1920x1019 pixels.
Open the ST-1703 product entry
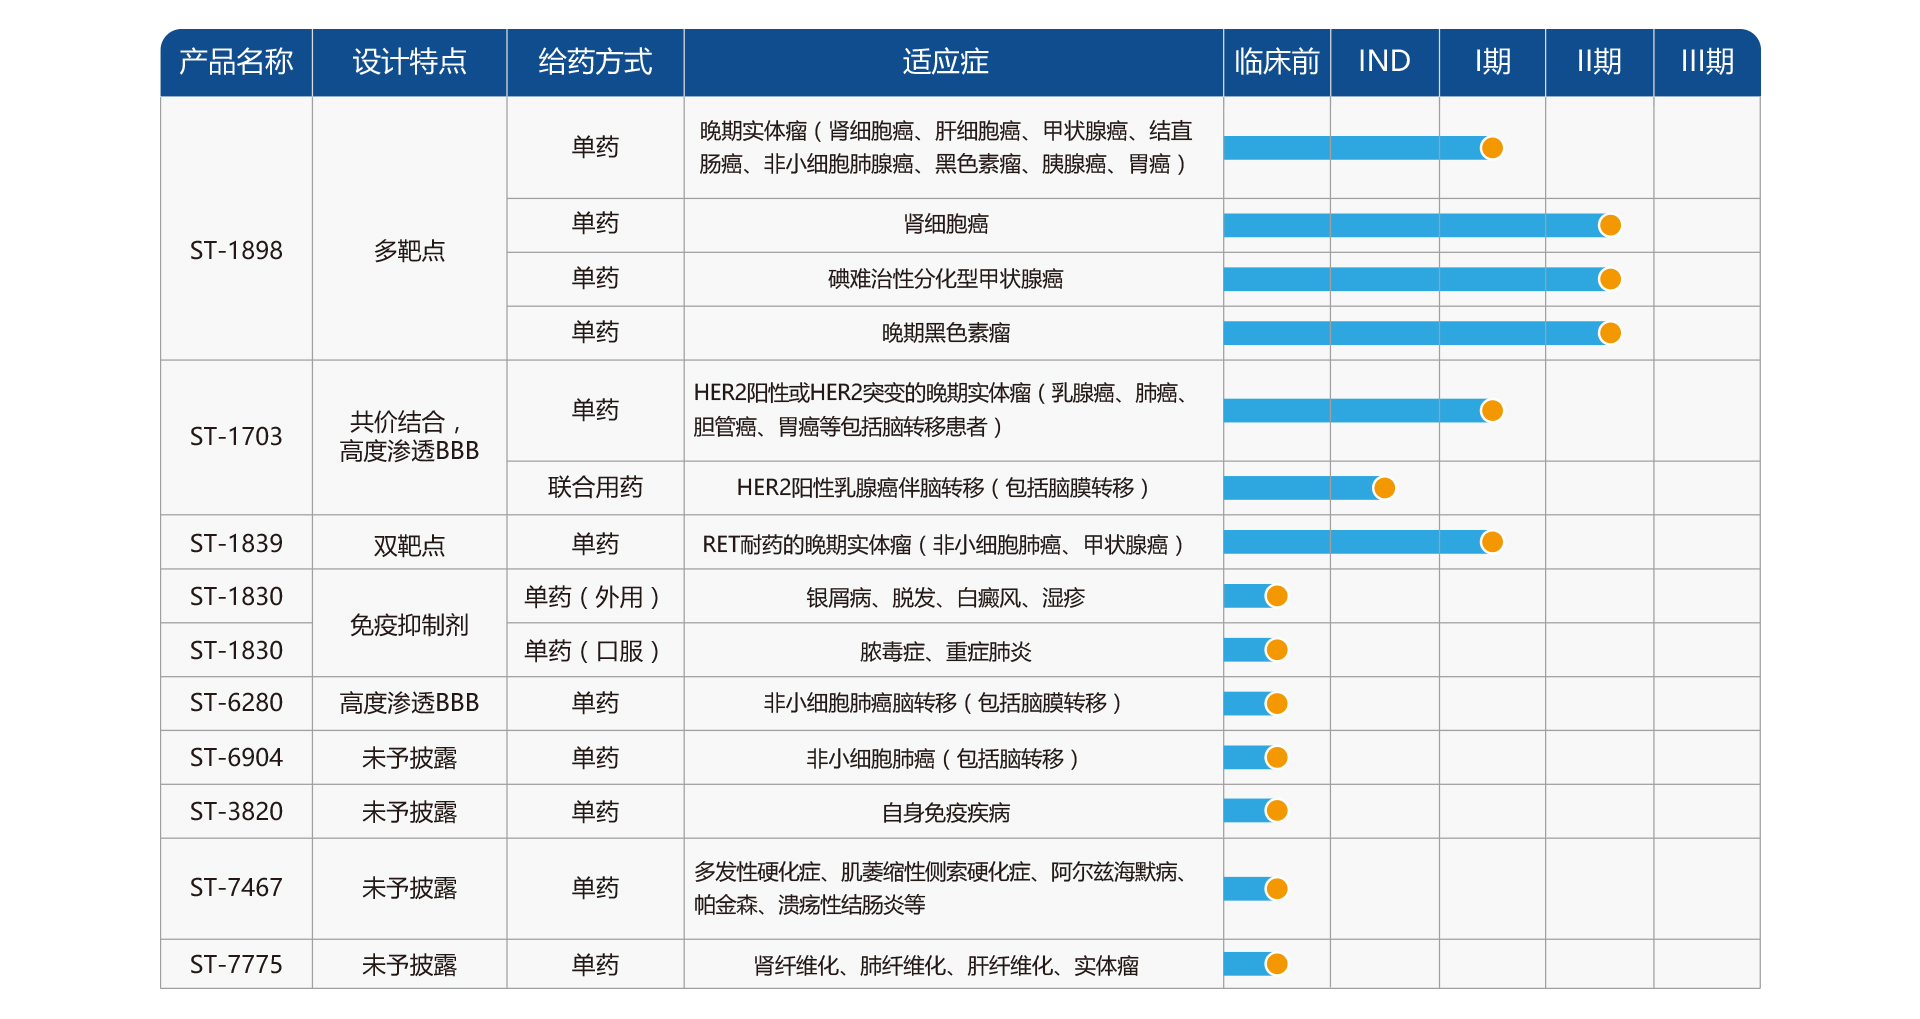236,437
